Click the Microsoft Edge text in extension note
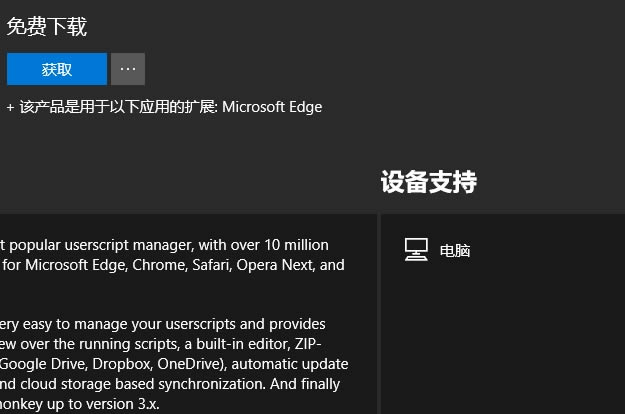Image resolution: width=625 pixels, height=414 pixels. (x=272, y=107)
